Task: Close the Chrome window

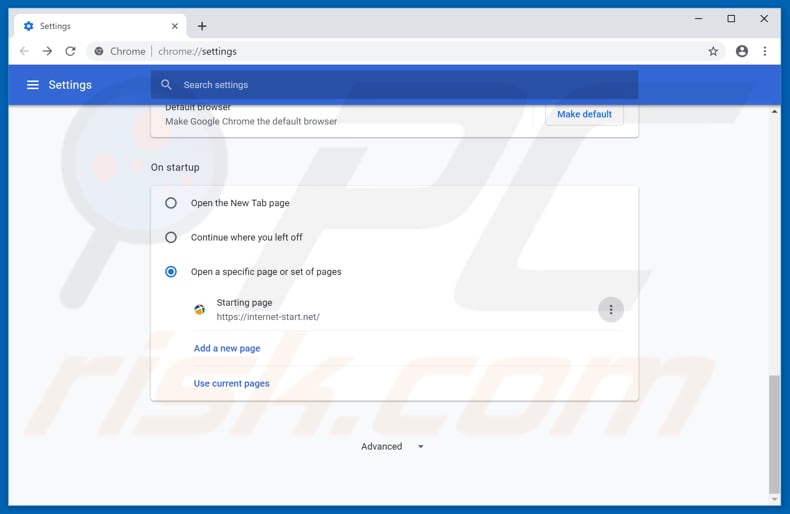Action: pos(764,19)
